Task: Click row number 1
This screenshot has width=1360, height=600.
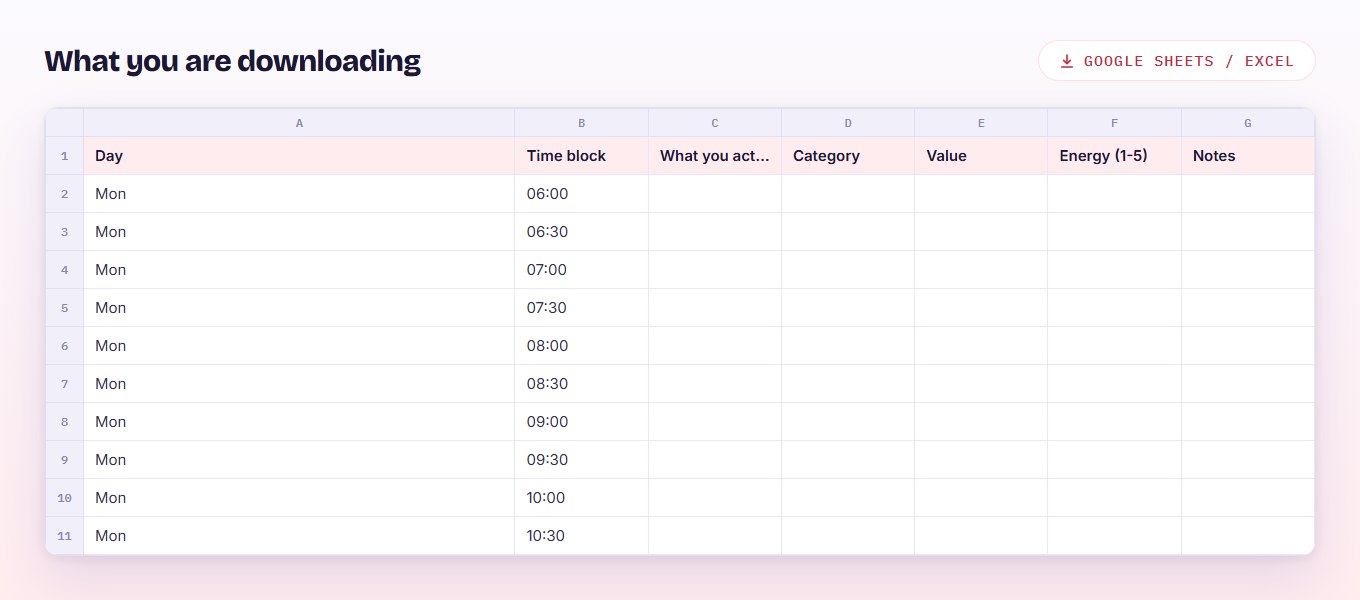Action: (x=65, y=156)
